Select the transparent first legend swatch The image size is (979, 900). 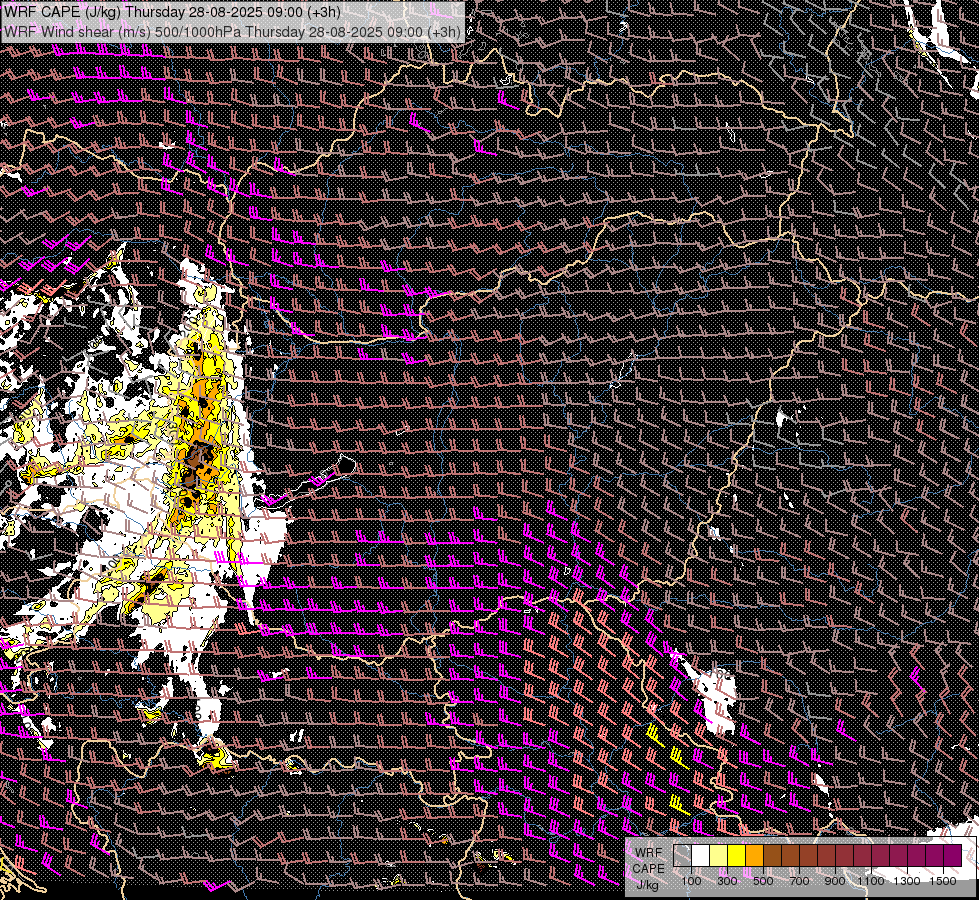(682, 855)
